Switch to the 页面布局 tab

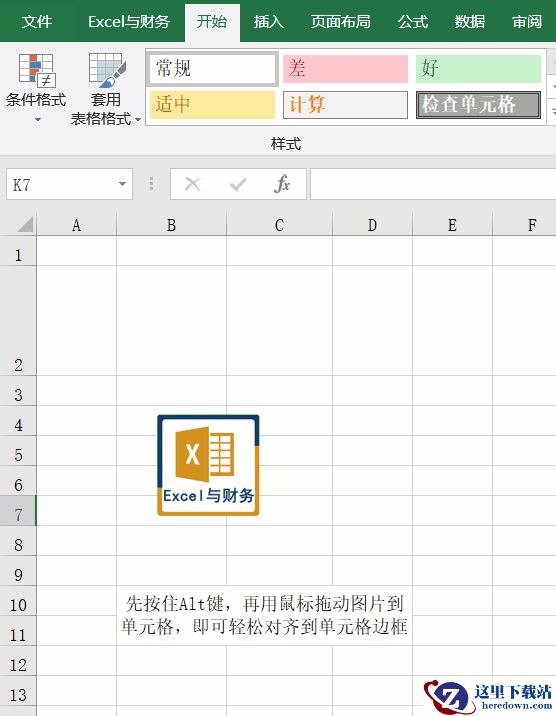tap(341, 21)
